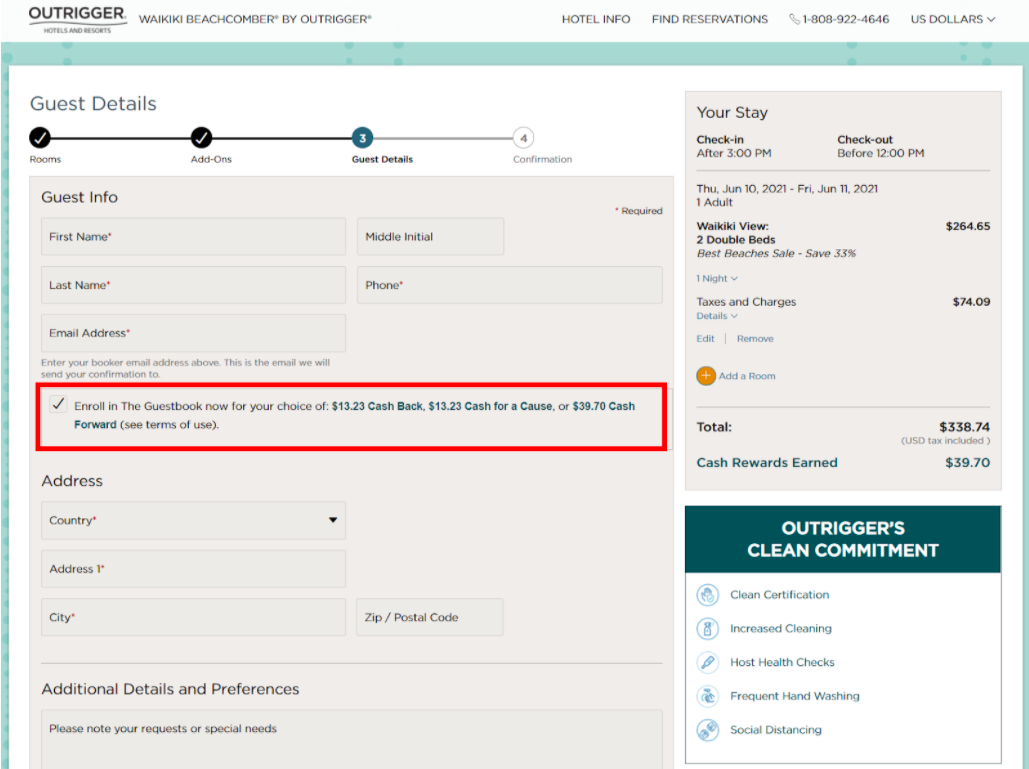Screen dimensions: 1029x769
Task: Click the $74.09 taxes amount
Action: click(x=971, y=302)
